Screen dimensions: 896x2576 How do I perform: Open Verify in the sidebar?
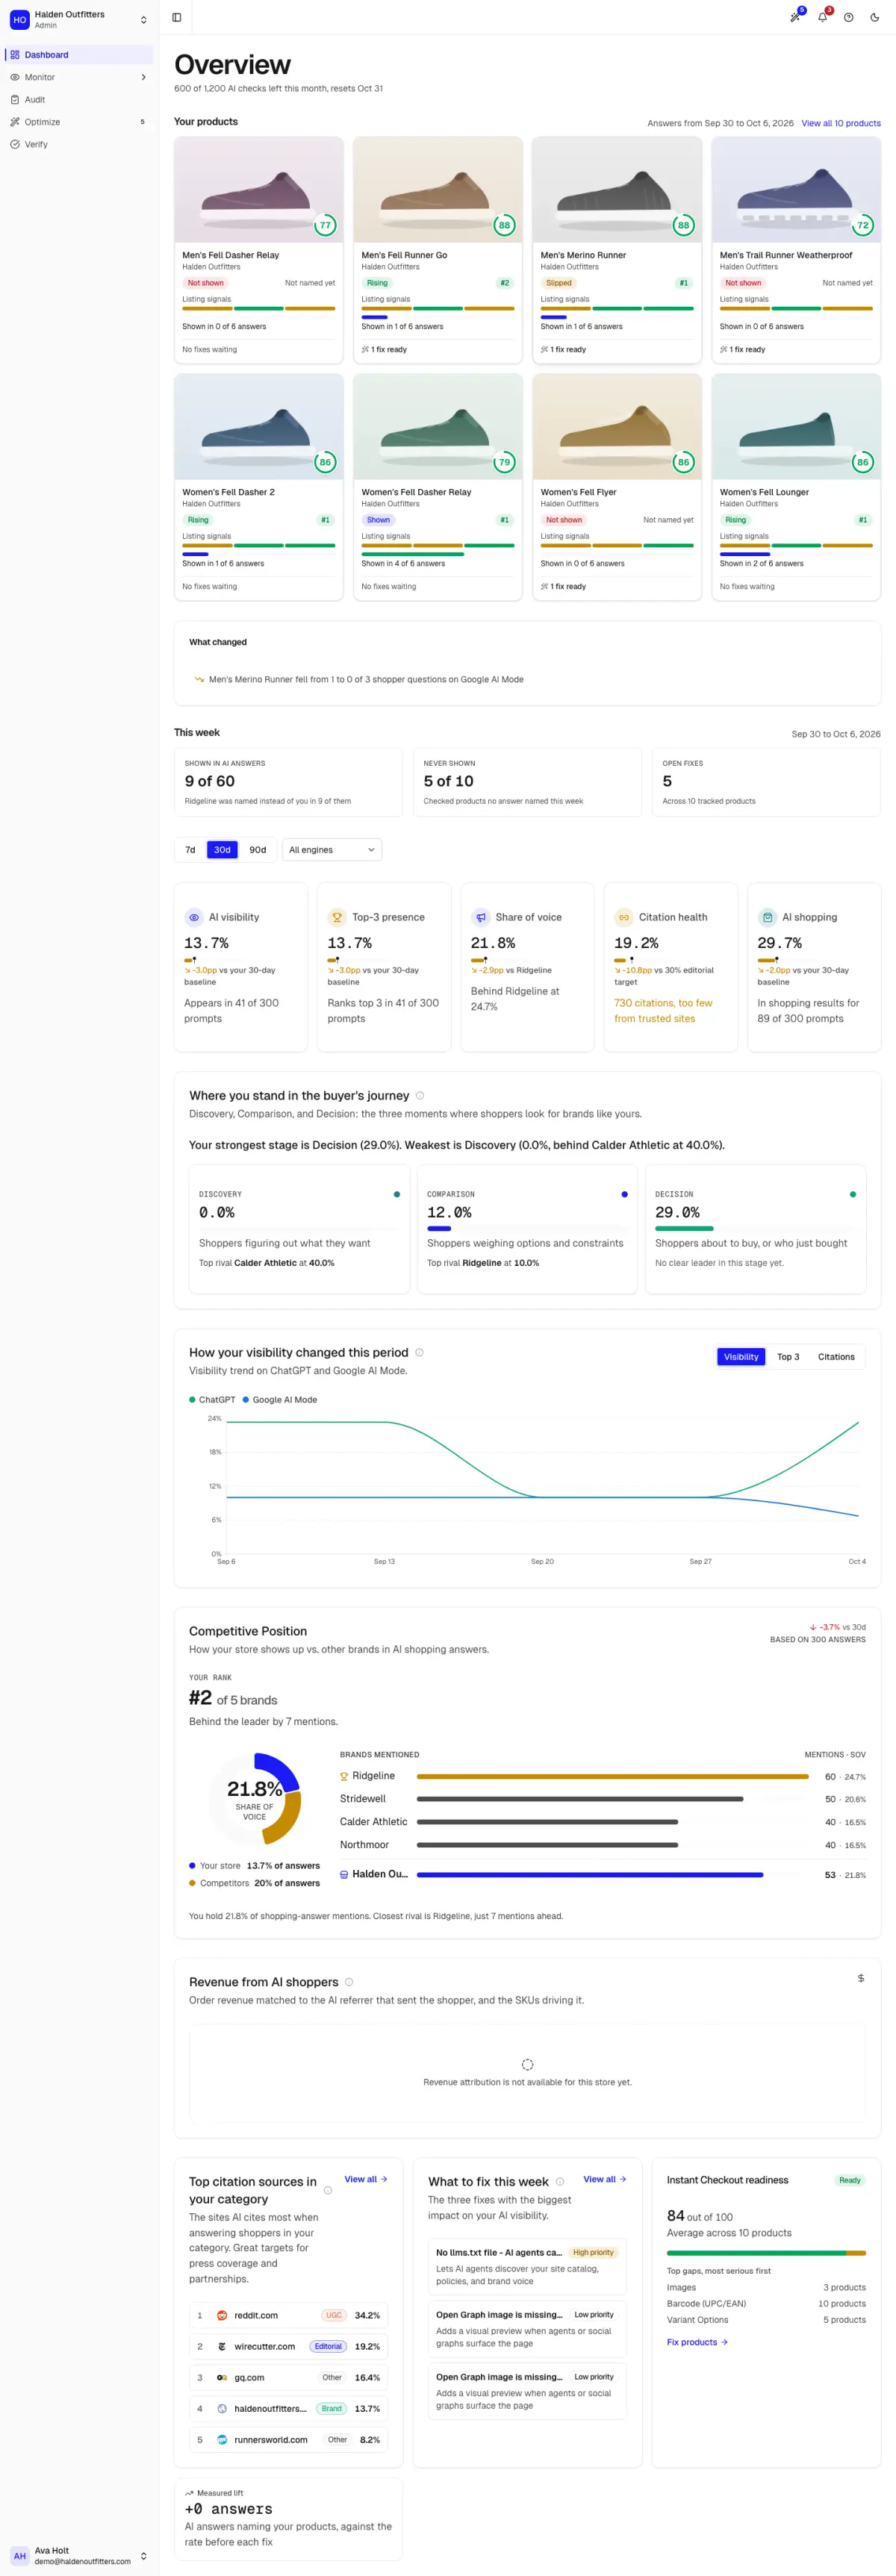click(x=79, y=144)
